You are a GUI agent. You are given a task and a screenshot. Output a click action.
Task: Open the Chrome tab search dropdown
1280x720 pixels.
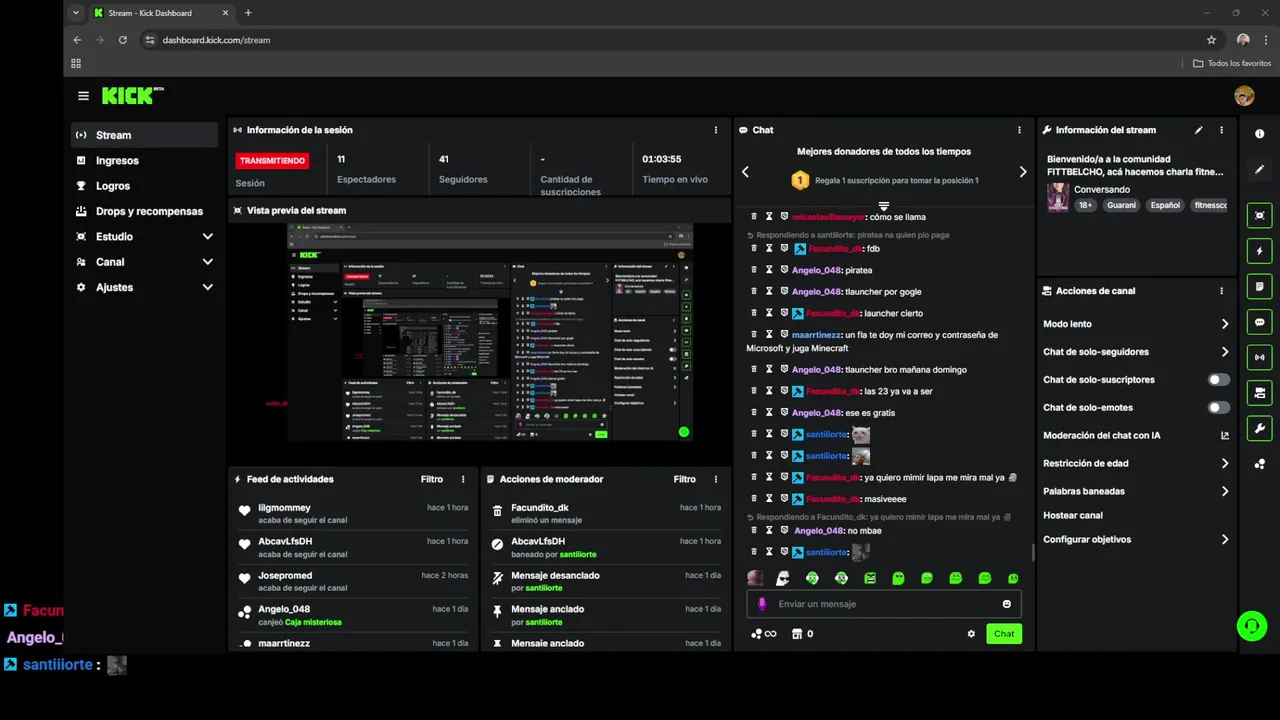(x=76, y=13)
